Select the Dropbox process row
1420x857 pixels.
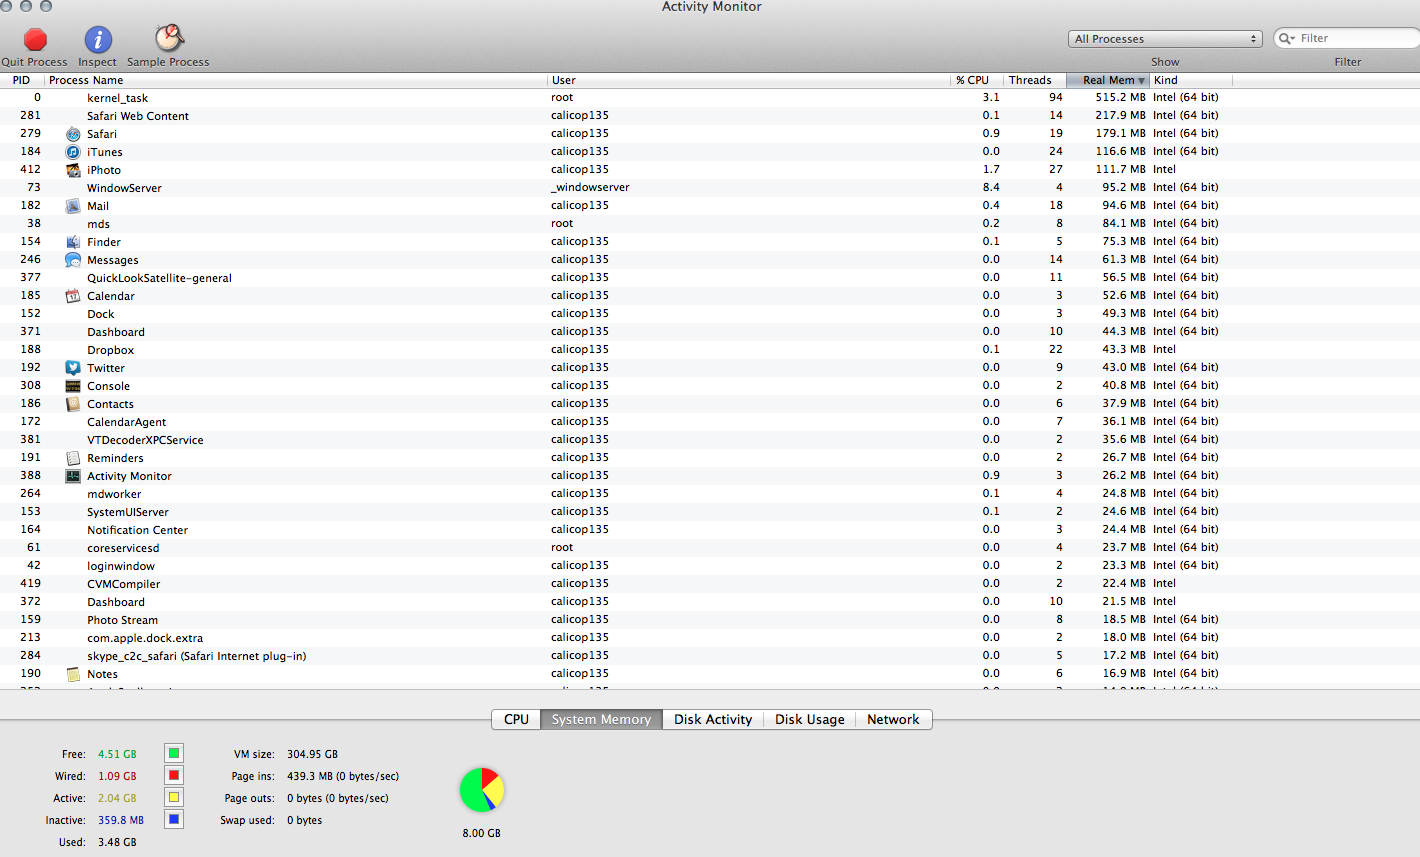[710, 349]
